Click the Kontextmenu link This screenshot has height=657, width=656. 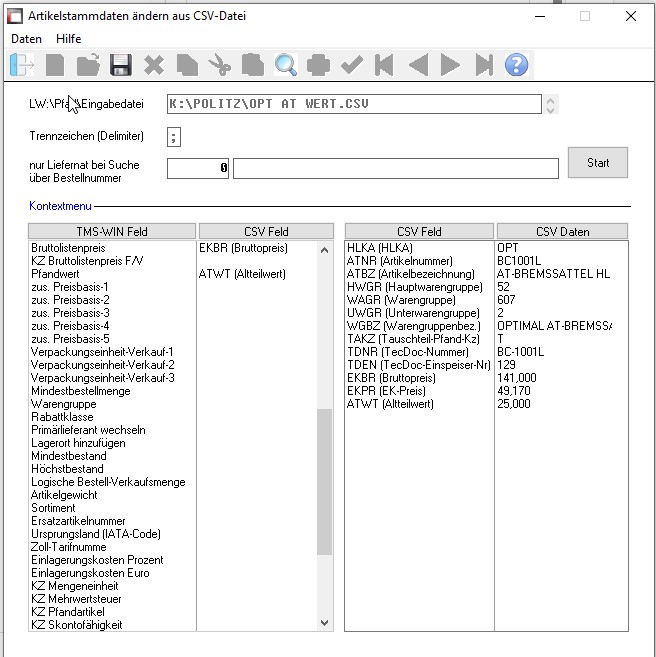pos(60,206)
